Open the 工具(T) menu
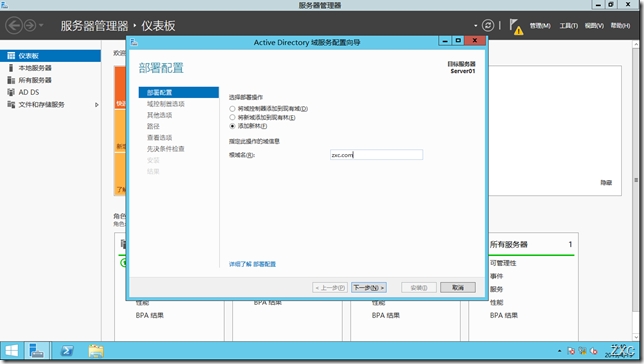 (568, 25)
